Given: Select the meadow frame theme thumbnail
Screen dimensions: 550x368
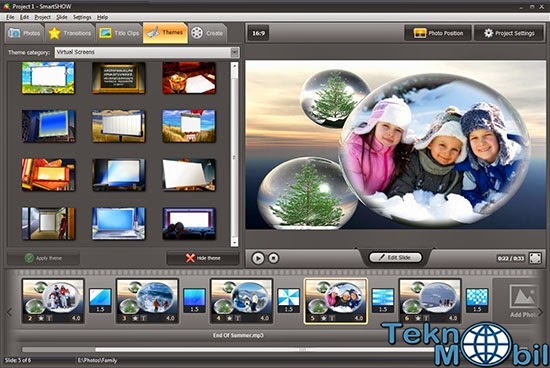Looking at the screenshot, I should [x=48, y=78].
